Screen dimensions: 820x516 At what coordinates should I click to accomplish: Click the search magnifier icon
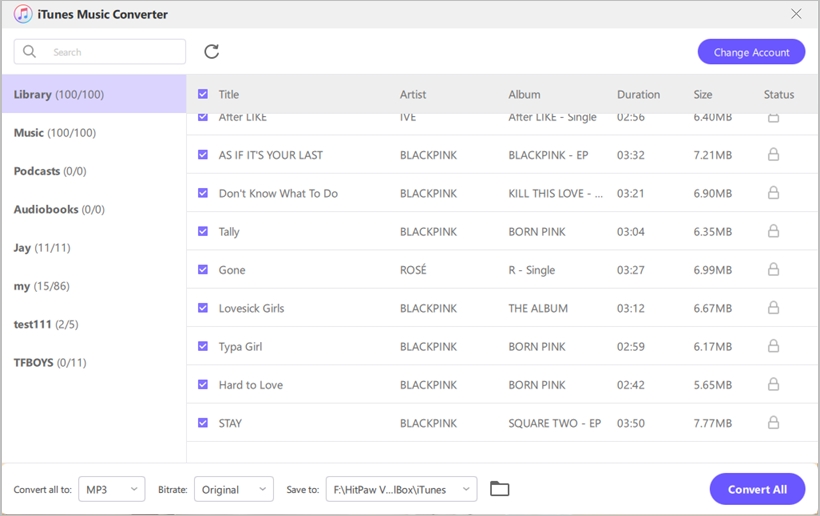pyautogui.click(x=30, y=51)
